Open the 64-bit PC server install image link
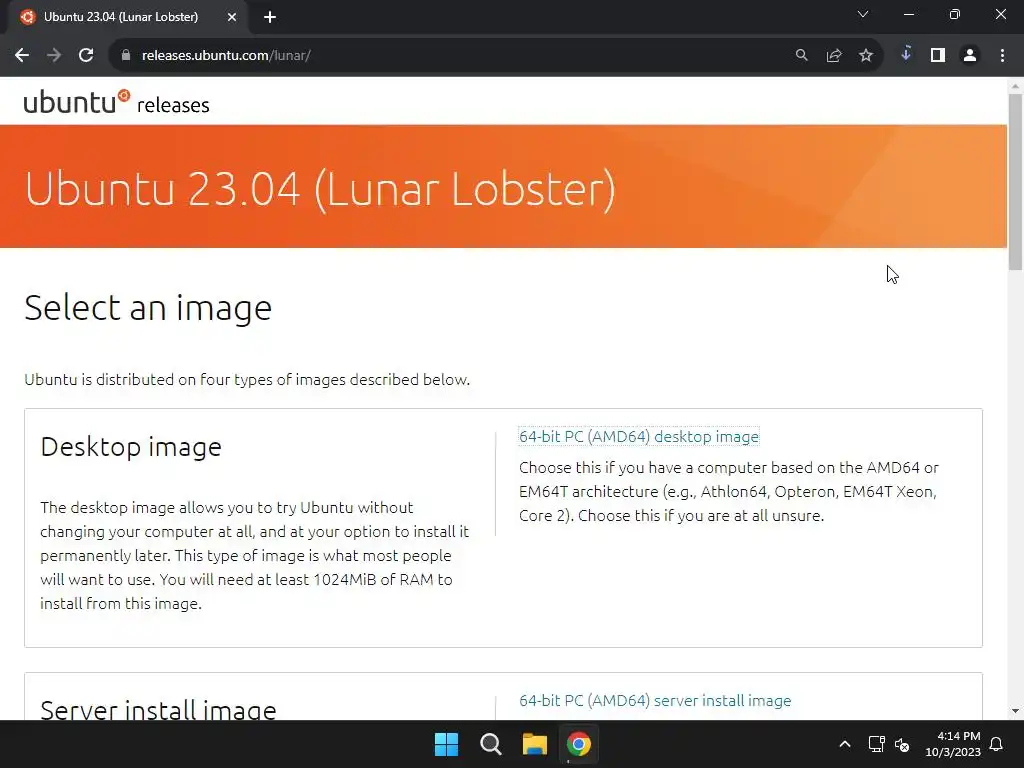This screenshot has height=768, width=1024. (x=655, y=700)
